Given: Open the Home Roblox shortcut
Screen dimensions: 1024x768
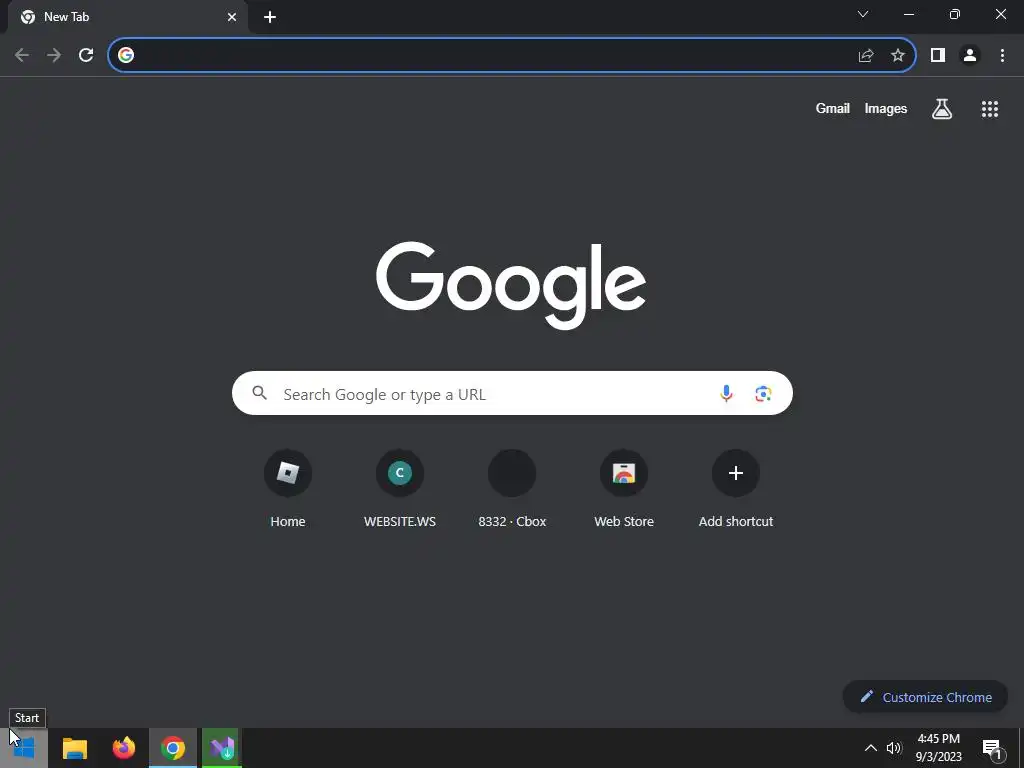Looking at the screenshot, I should point(288,487).
